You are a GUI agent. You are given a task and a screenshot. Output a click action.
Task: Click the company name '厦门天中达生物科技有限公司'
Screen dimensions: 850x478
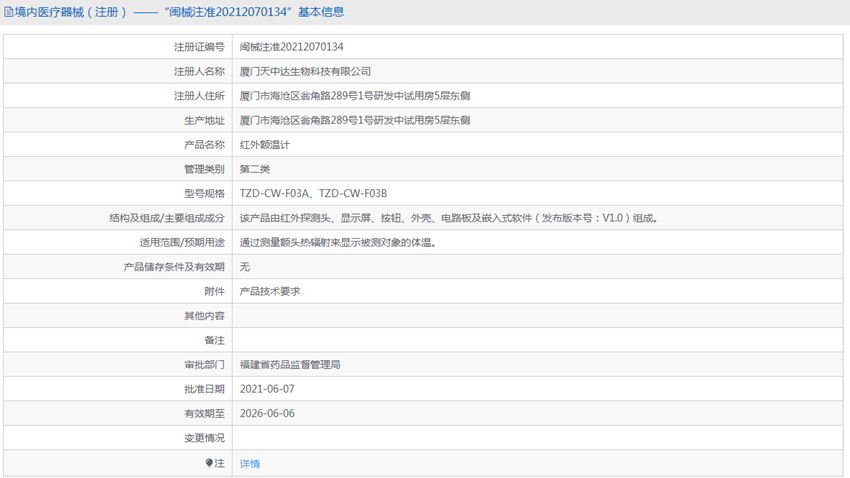[x=305, y=71]
